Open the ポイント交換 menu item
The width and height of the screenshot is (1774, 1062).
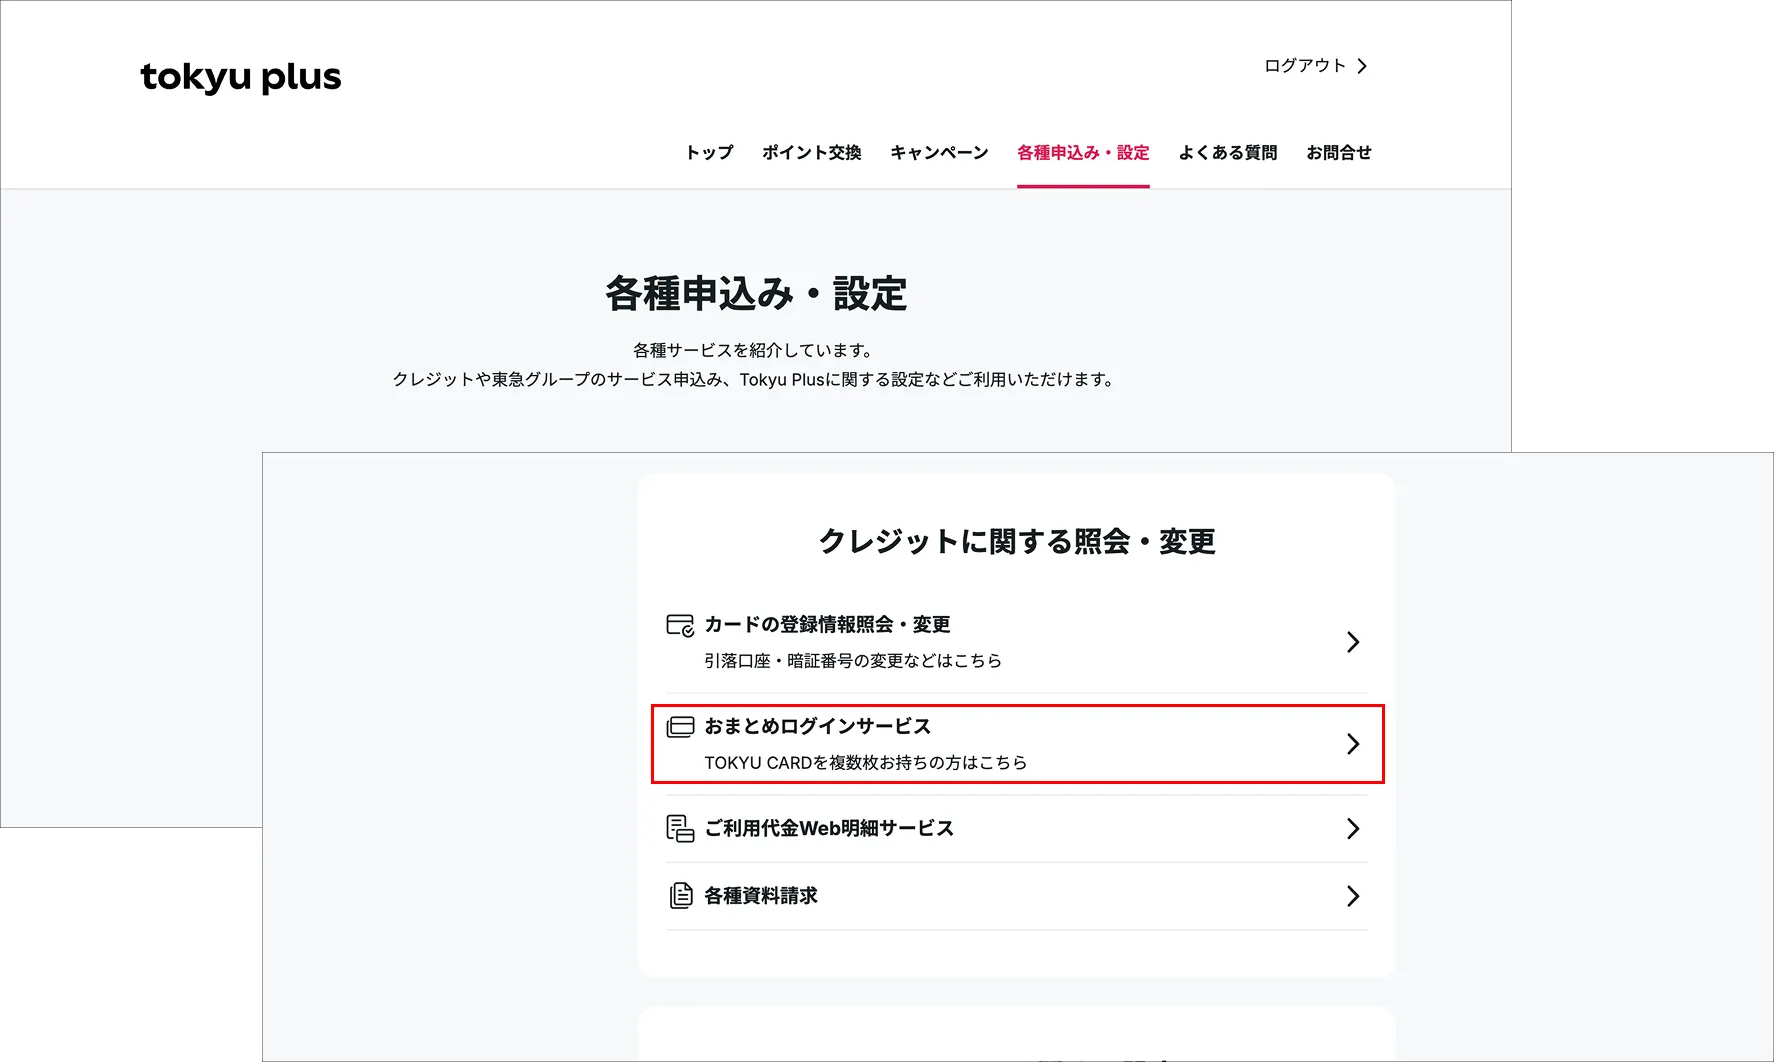coord(811,152)
